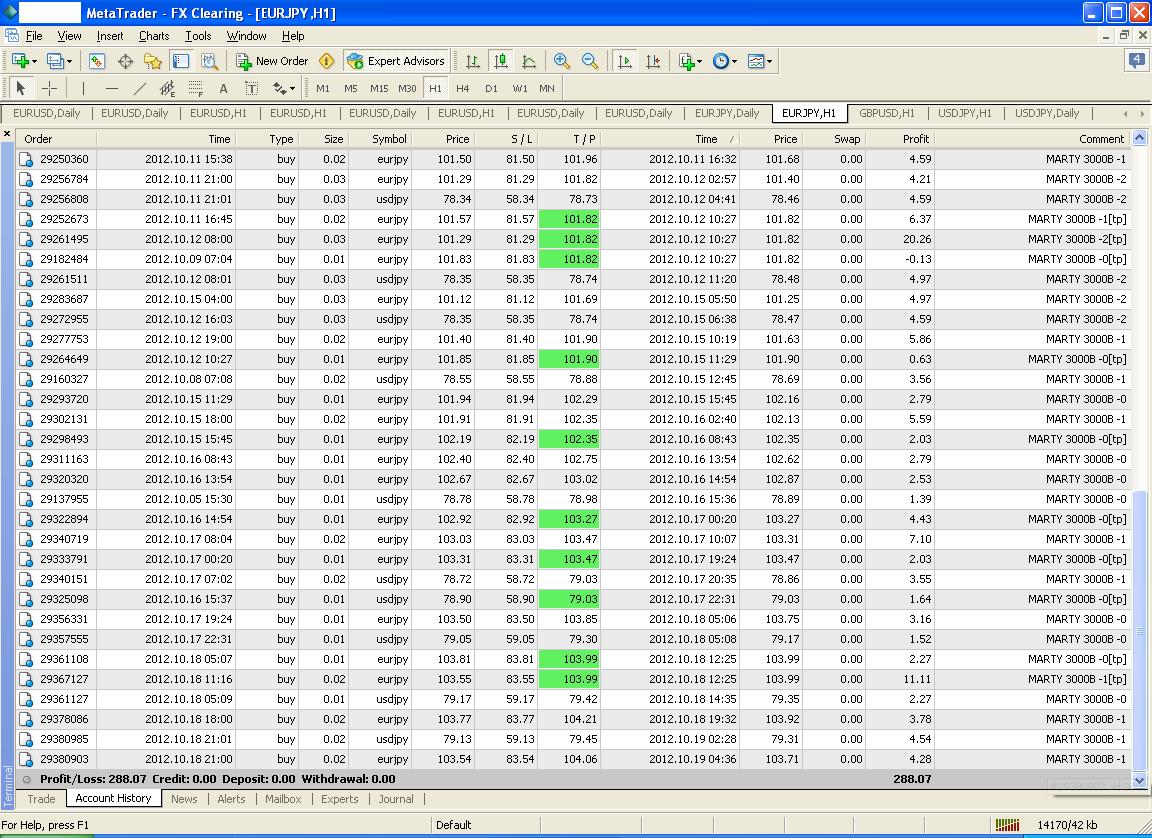Select the horizontal line drawing tool
This screenshot has width=1152, height=838.
click(x=112, y=88)
